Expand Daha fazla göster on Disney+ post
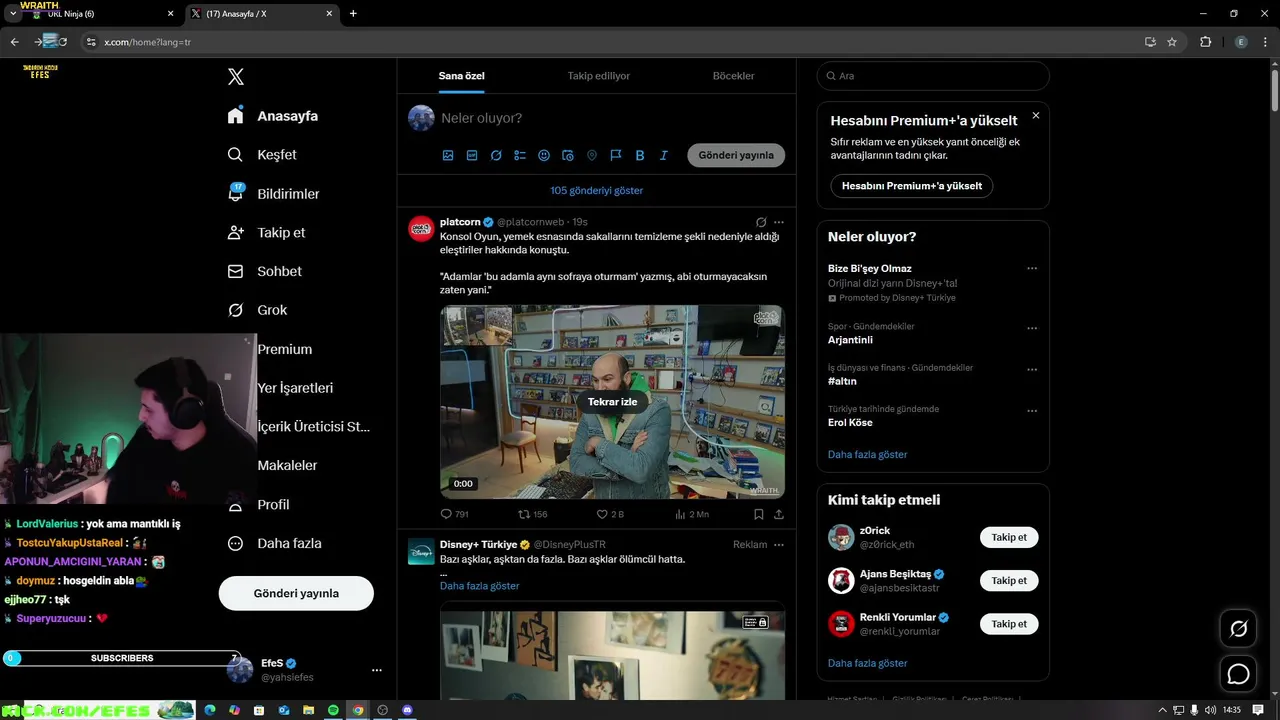 click(480, 586)
